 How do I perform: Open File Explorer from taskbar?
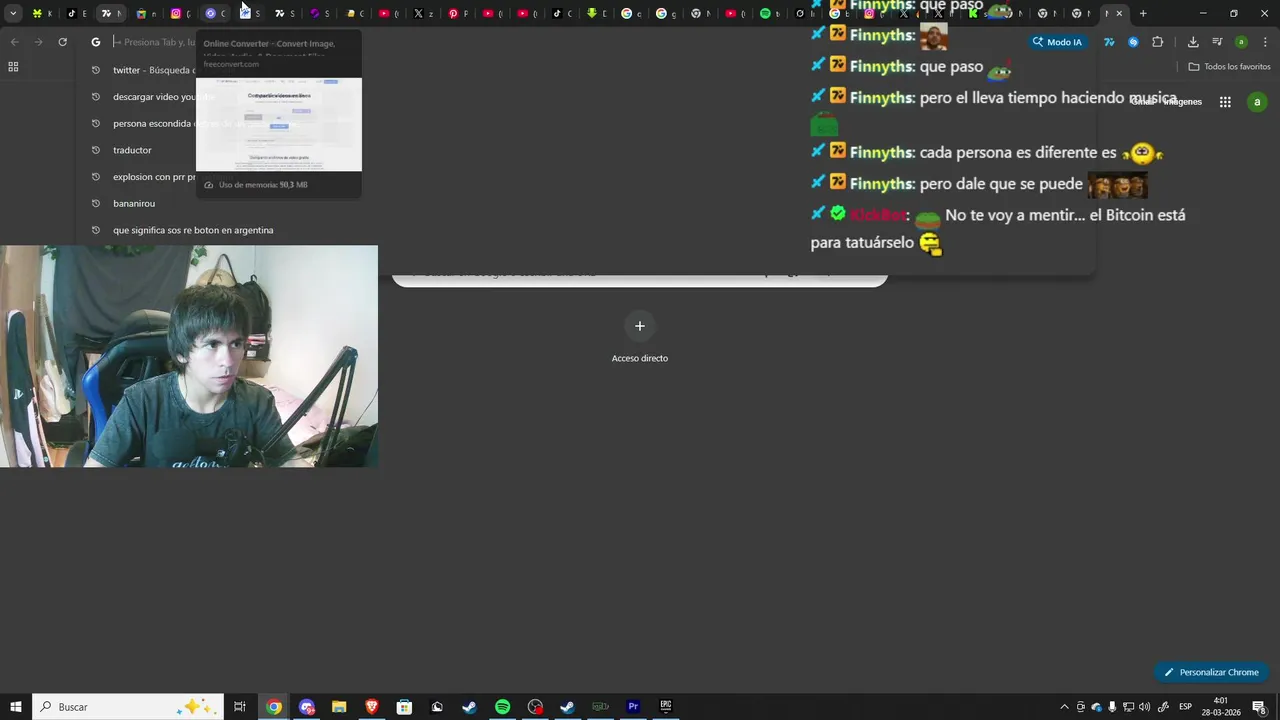339,707
